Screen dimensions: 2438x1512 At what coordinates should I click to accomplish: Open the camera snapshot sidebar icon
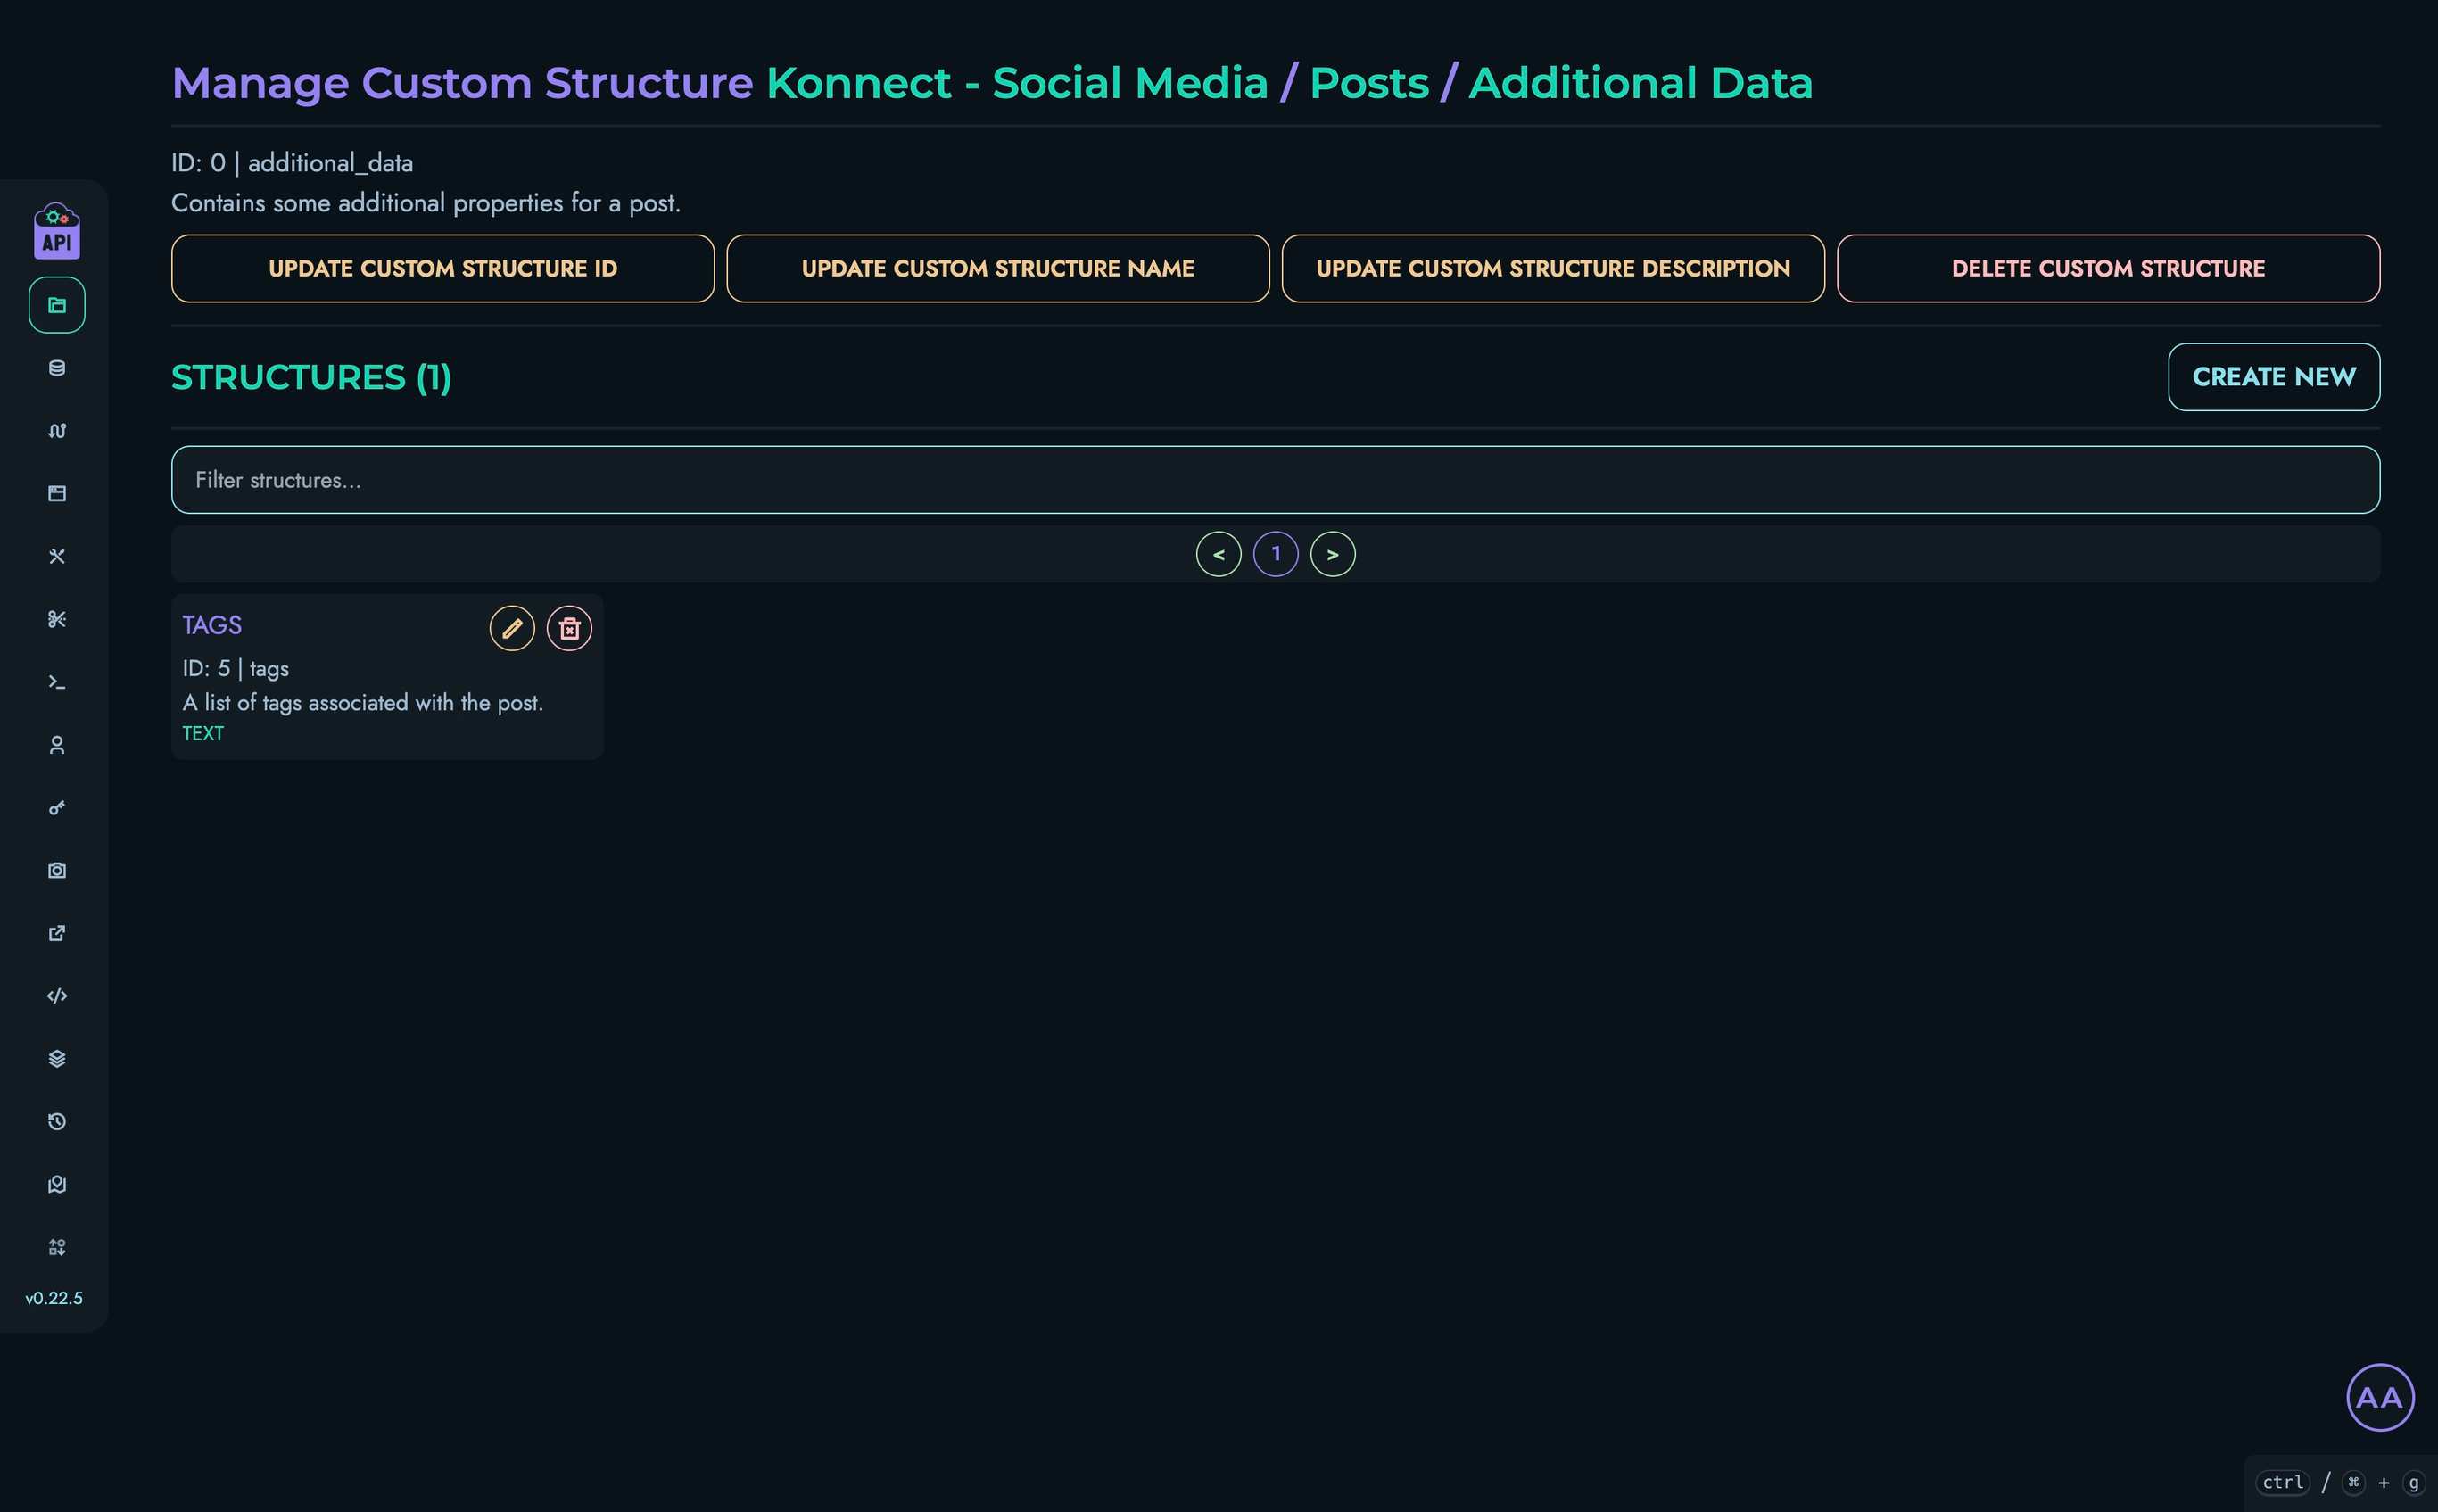click(x=57, y=870)
